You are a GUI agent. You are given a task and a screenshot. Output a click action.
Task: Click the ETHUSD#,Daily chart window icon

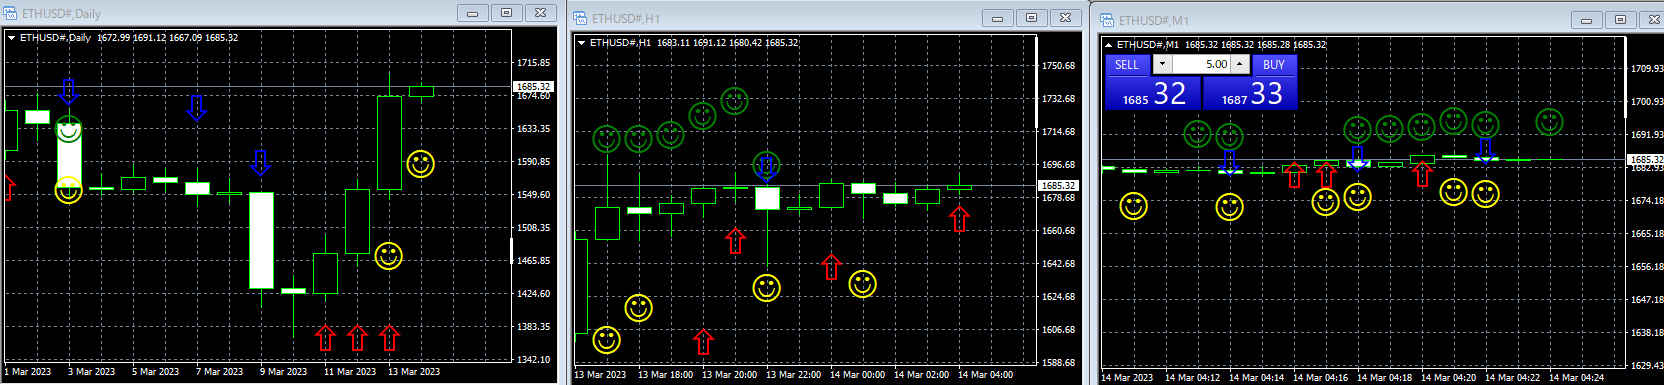pyautogui.click(x=11, y=13)
